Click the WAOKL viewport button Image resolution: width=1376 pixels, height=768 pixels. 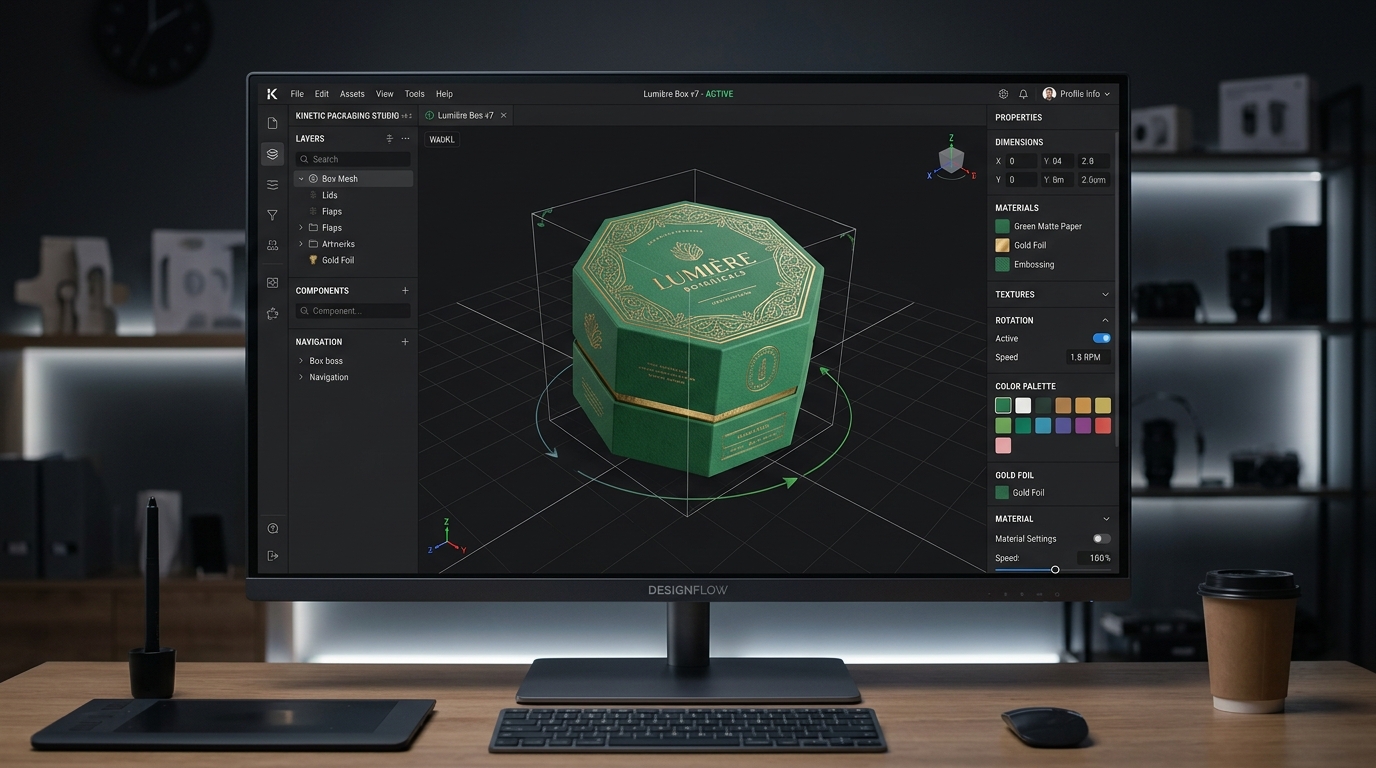pyautogui.click(x=442, y=140)
